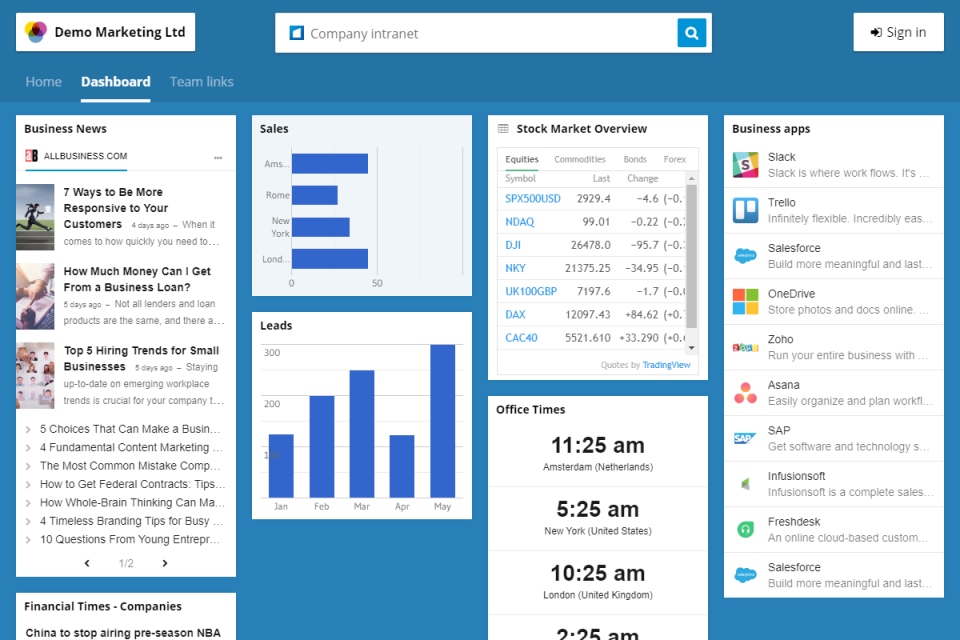Click the intranet icon in search box
The height and width of the screenshot is (640, 960).
297,33
